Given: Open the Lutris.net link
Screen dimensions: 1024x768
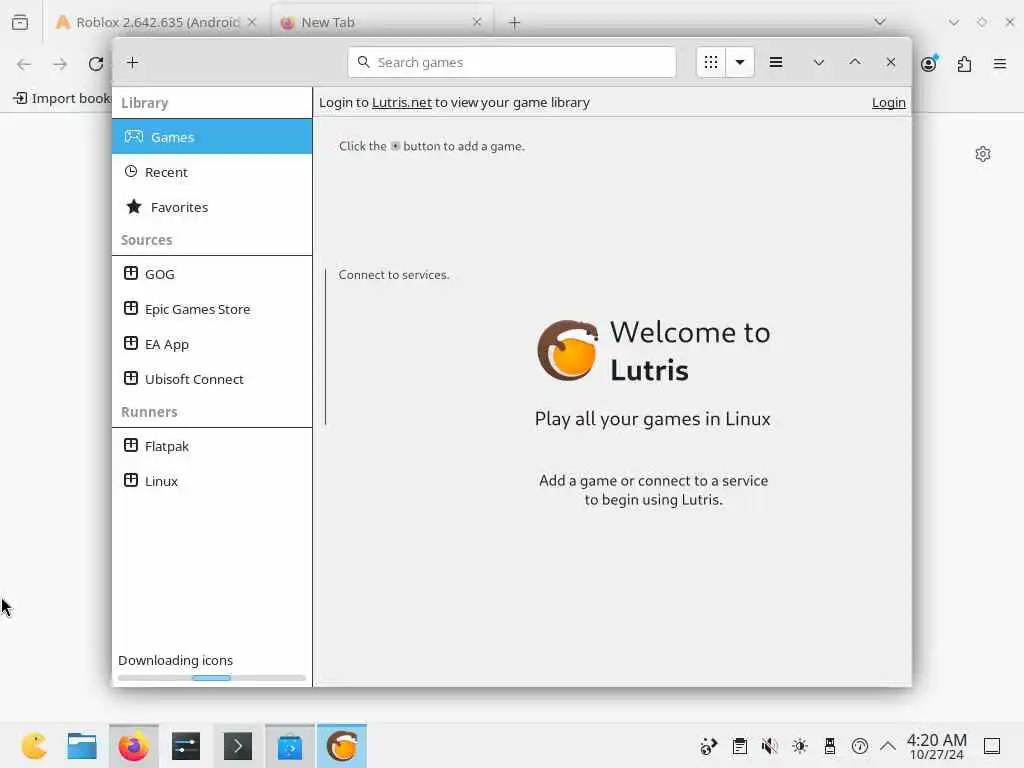Looking at the screenshot, I should tap(402, 103).
